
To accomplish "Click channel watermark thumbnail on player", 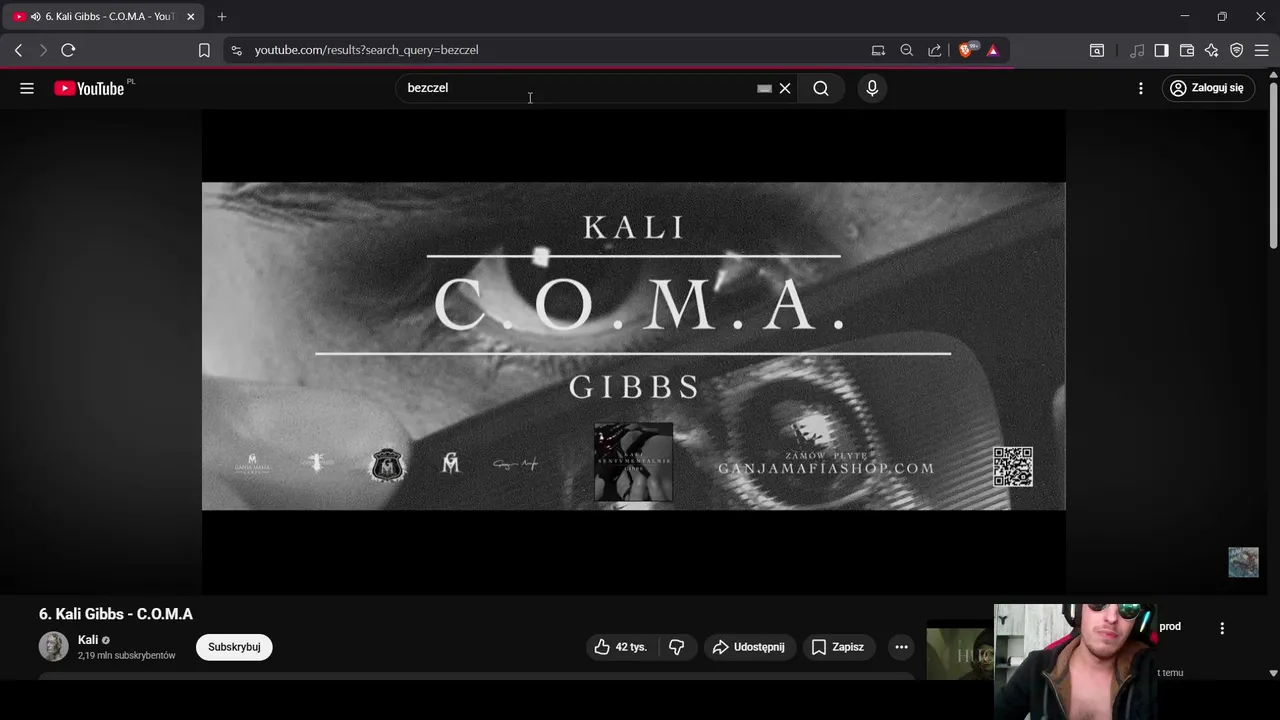I will tap(1243, 562).
